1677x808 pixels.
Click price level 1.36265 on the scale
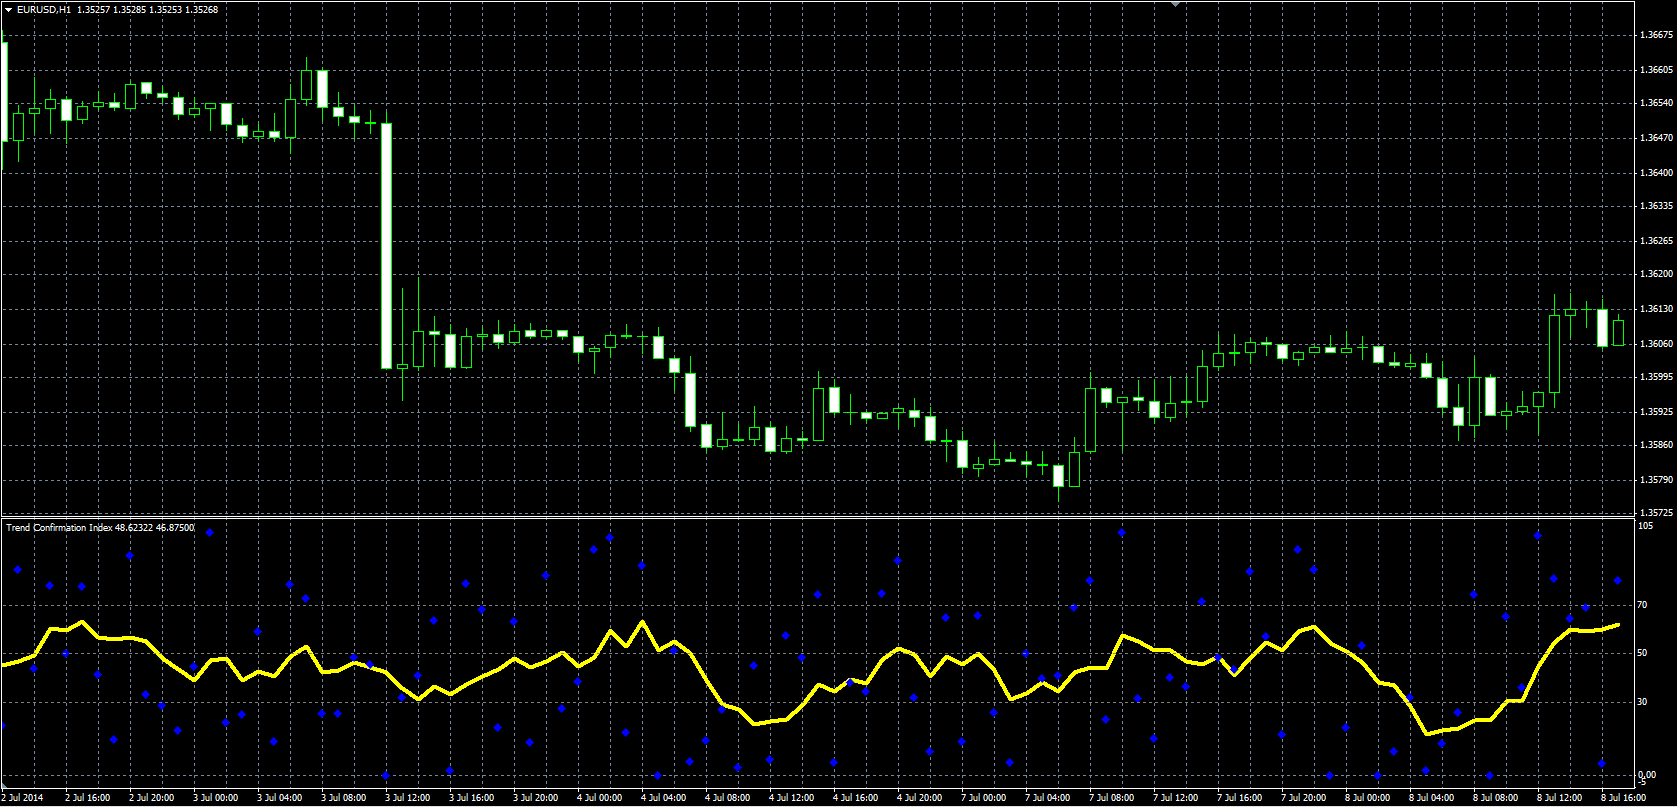[1656, 241]
